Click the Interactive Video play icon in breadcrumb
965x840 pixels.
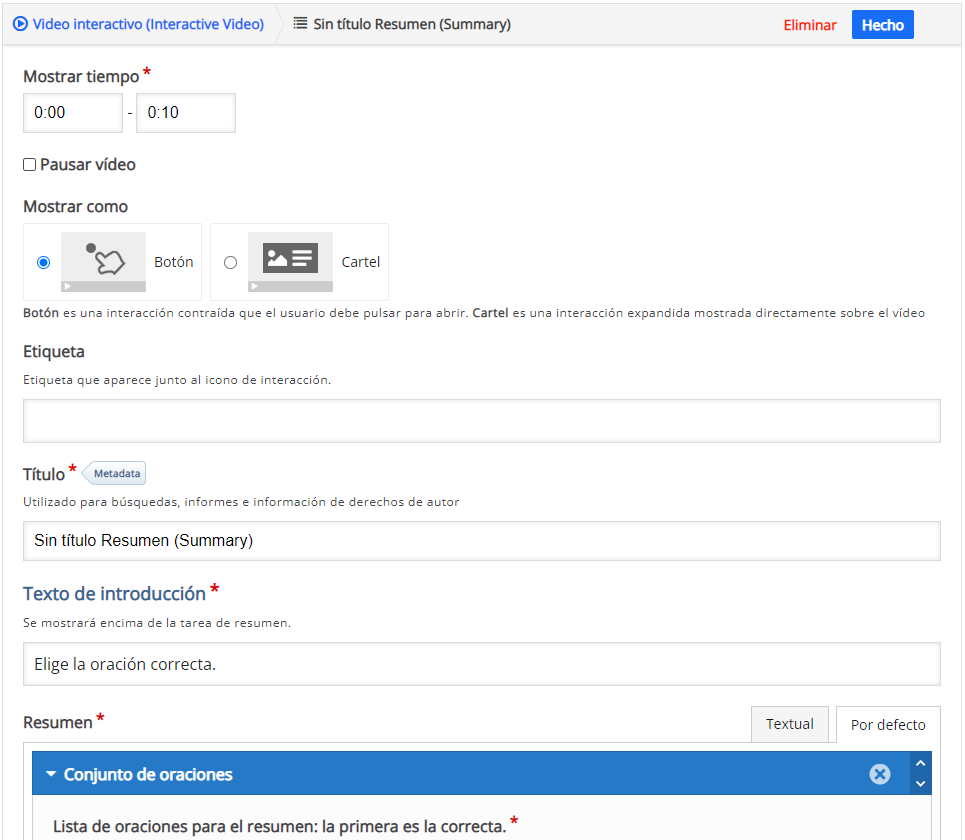[20, 24]
